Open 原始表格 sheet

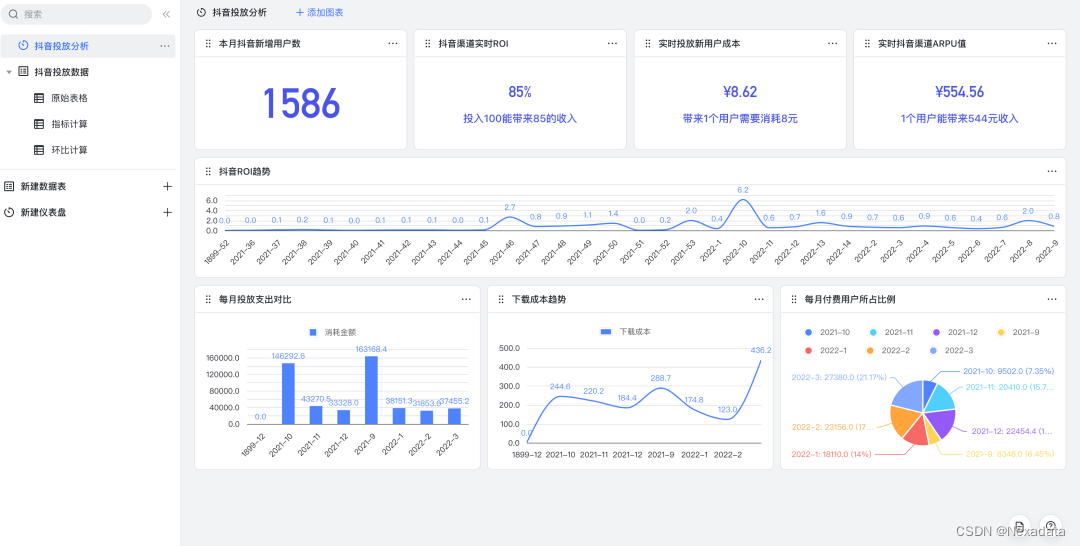click(x=69, y=98)
